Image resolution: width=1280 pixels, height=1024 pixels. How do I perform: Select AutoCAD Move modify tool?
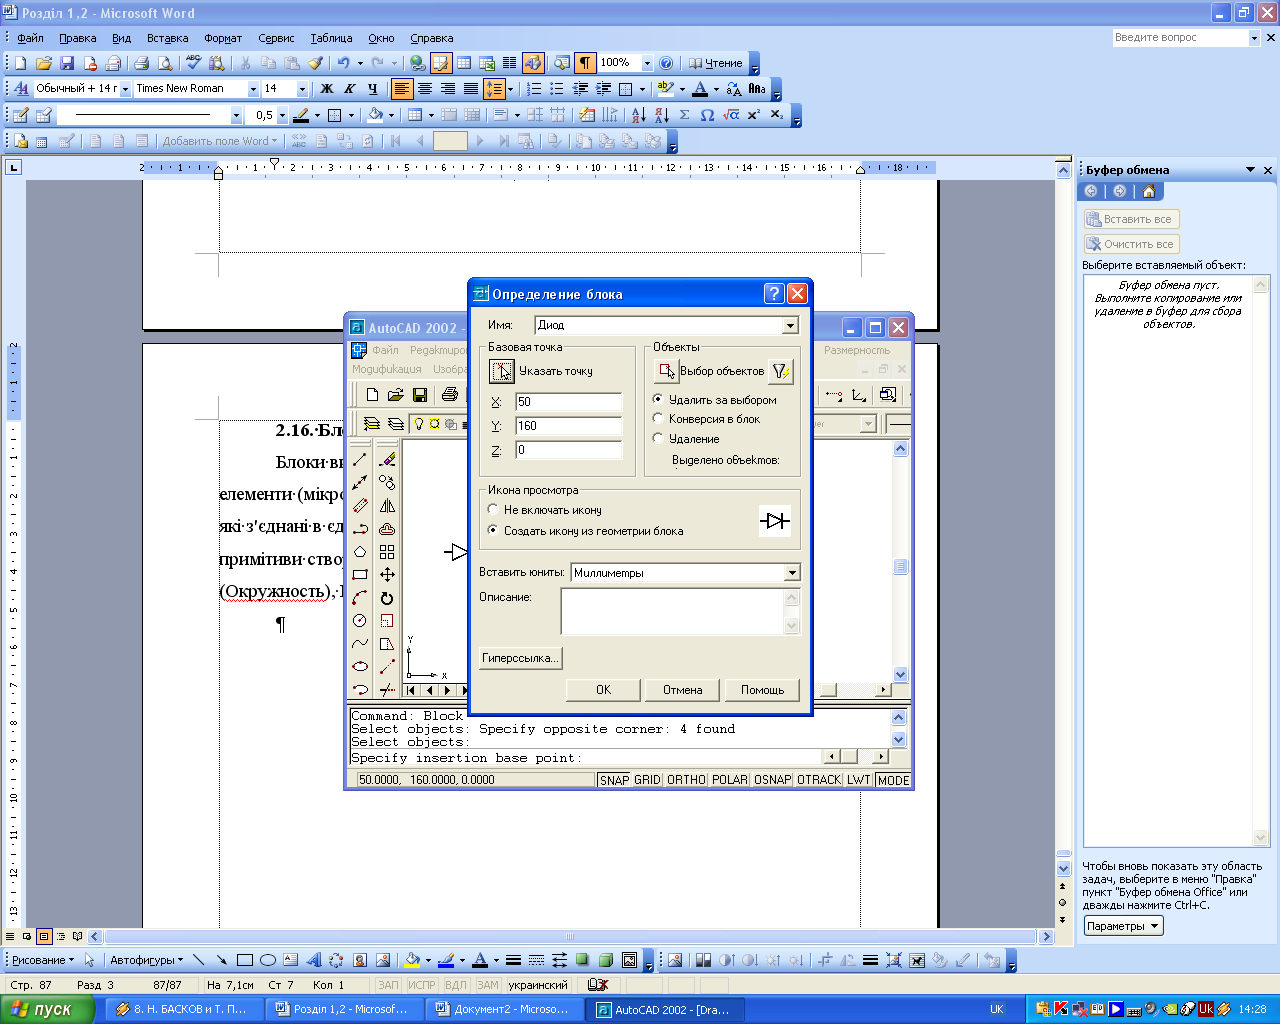pos(387,575)
